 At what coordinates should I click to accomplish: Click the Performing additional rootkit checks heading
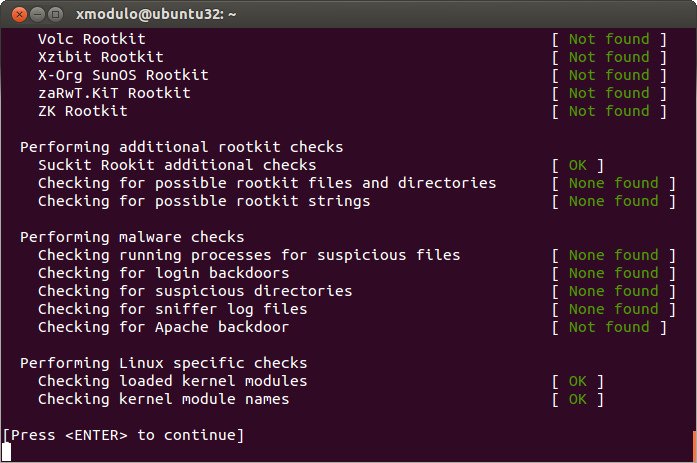click(x=181, y=147)
